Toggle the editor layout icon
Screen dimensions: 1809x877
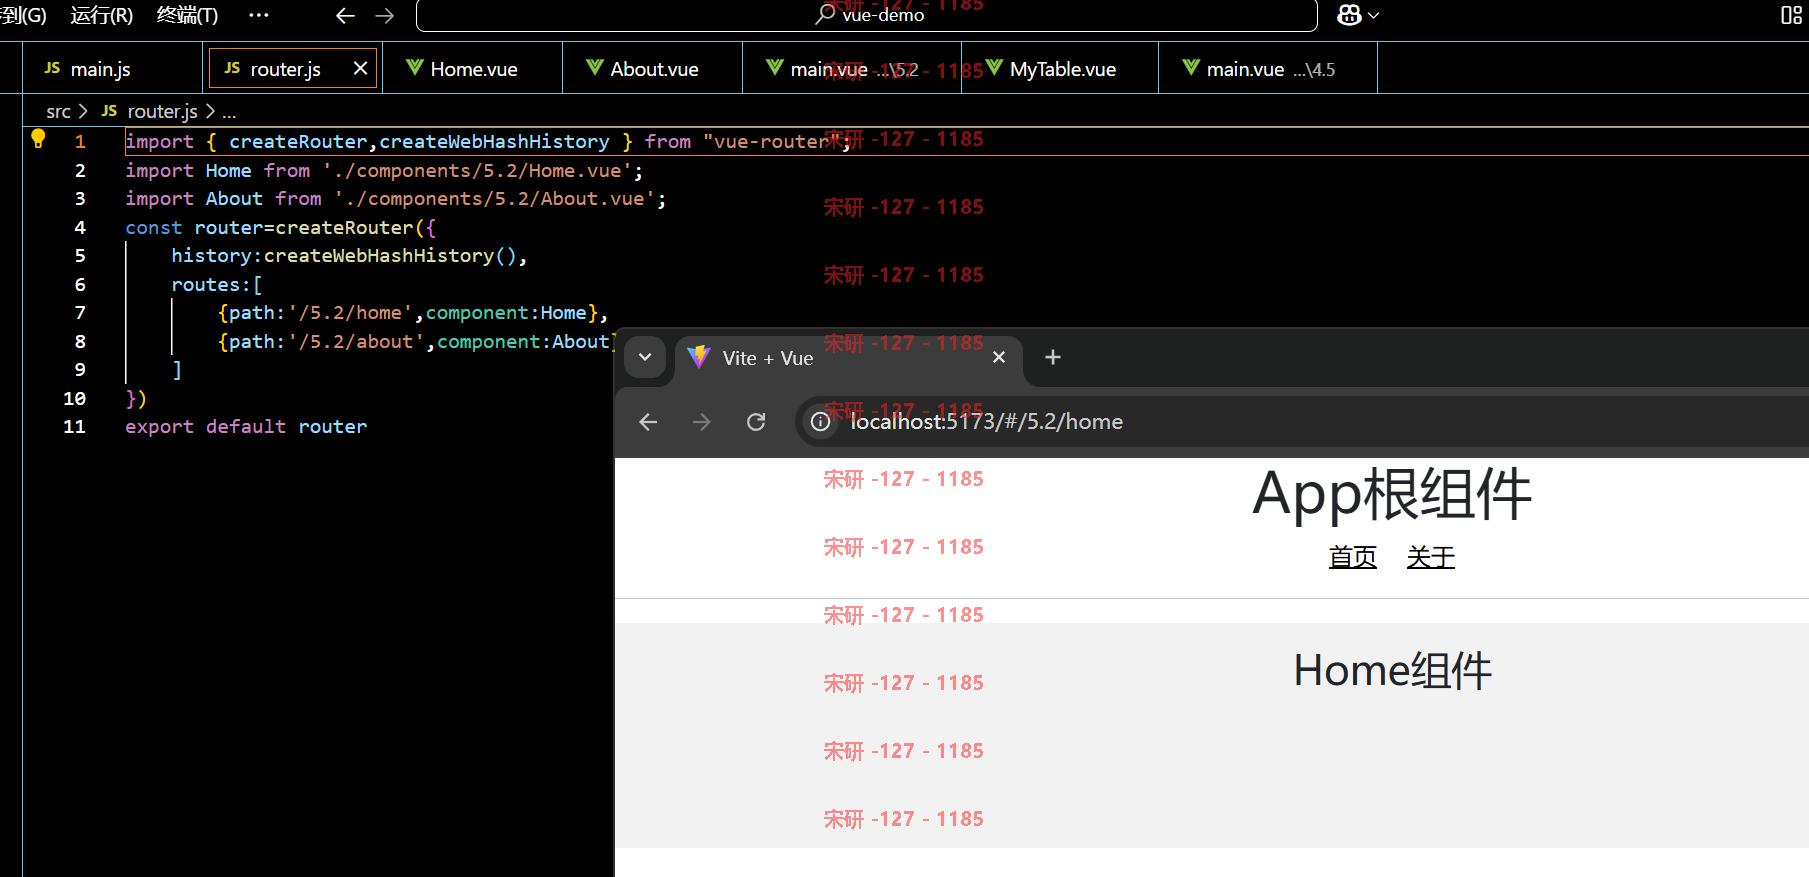click(1791, 15)
